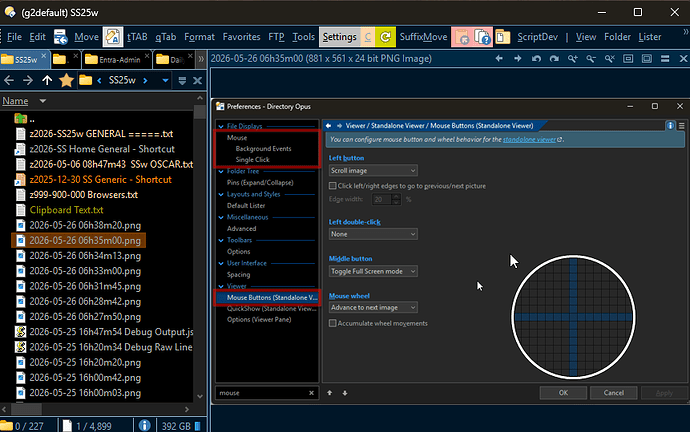Show next image in viewer pane toolbar
Viewport: 690px width, 432px height.
tap(518, 59)
